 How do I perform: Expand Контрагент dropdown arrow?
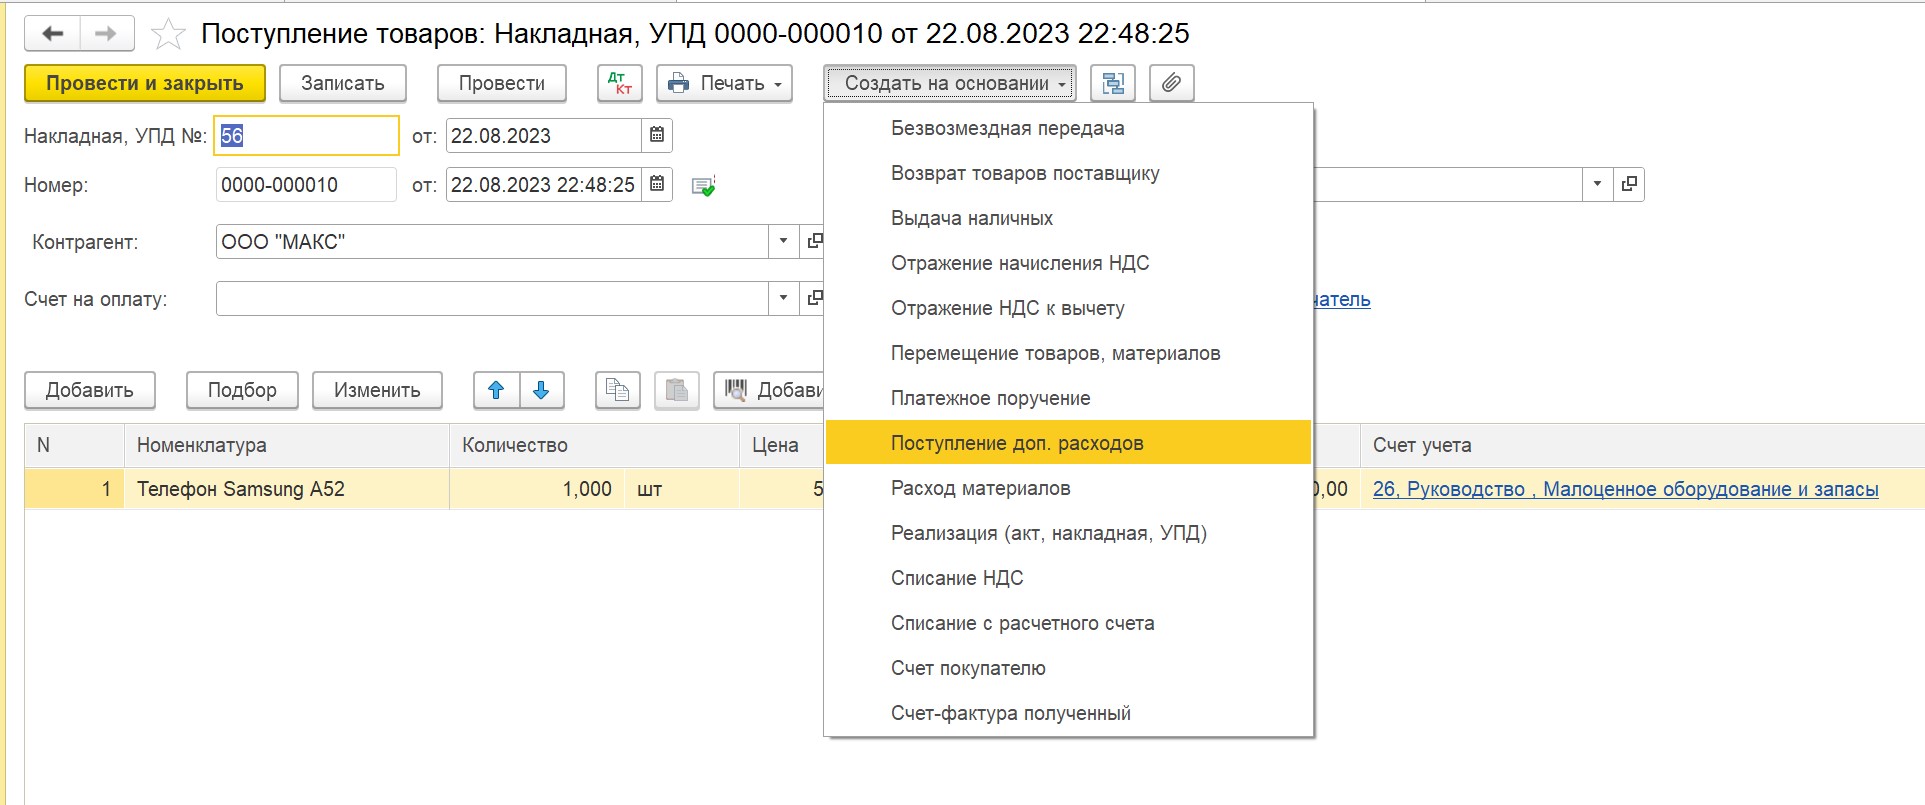pyautogui.click(x=783, y=241)
